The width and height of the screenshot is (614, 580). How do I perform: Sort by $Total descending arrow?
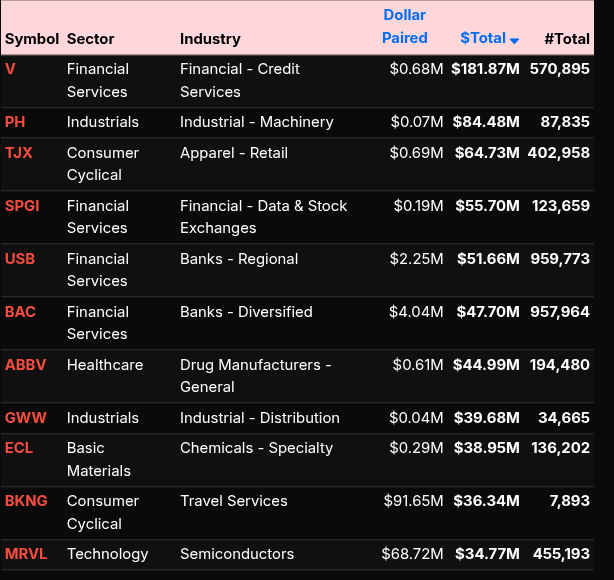tap(514, 40)
